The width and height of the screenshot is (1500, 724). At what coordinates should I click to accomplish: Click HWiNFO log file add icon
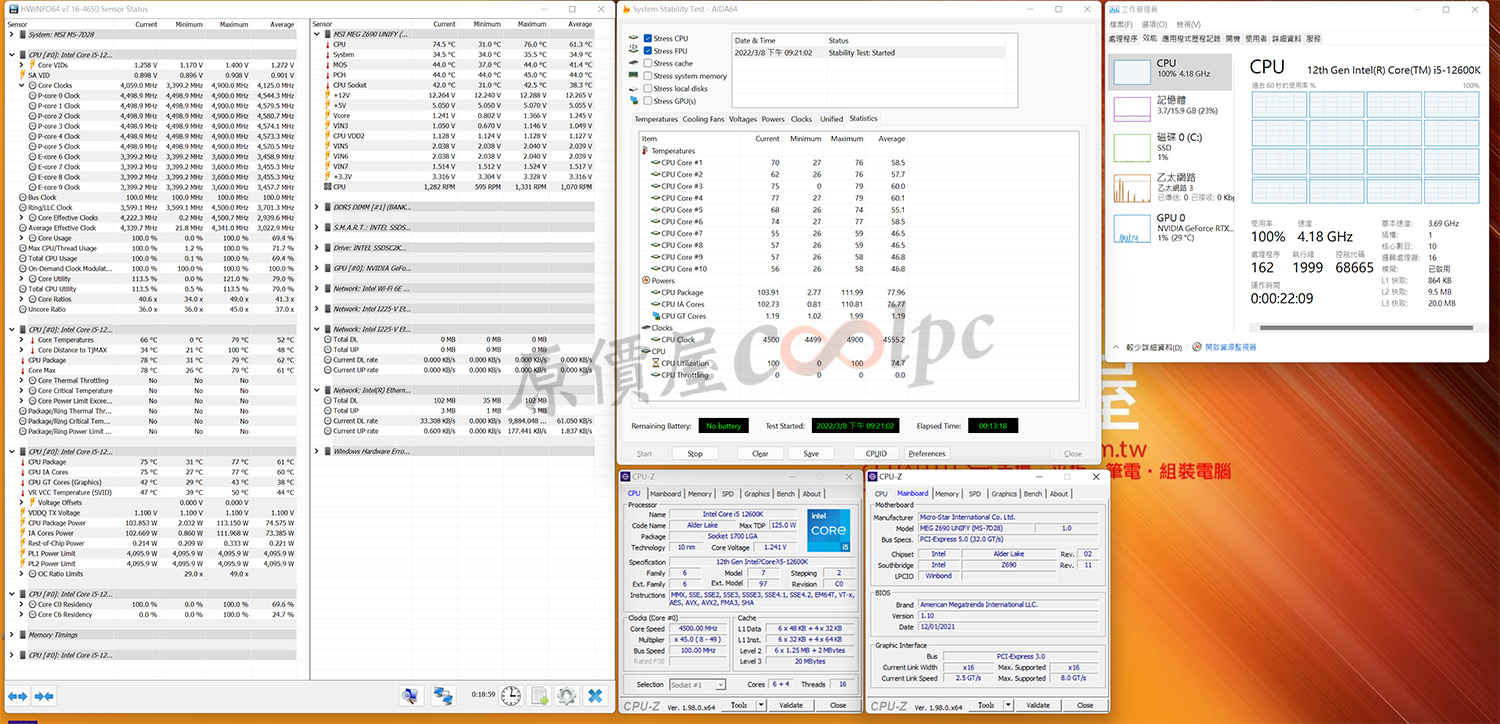point(539,695)
